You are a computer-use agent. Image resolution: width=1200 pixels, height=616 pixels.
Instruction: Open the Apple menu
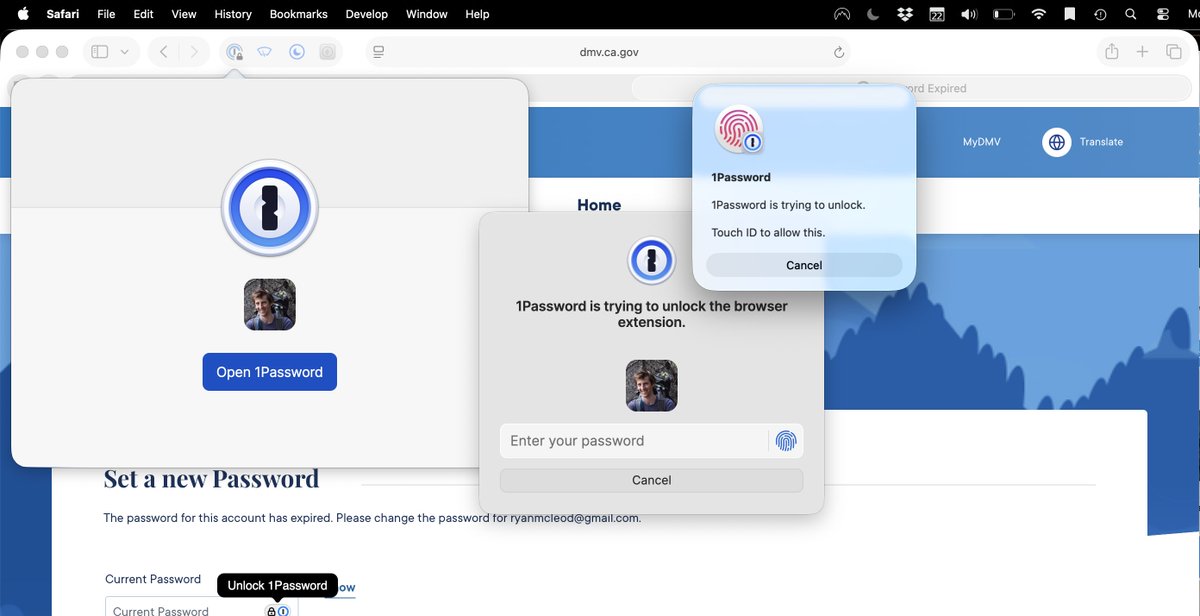(x=23, y=14)
